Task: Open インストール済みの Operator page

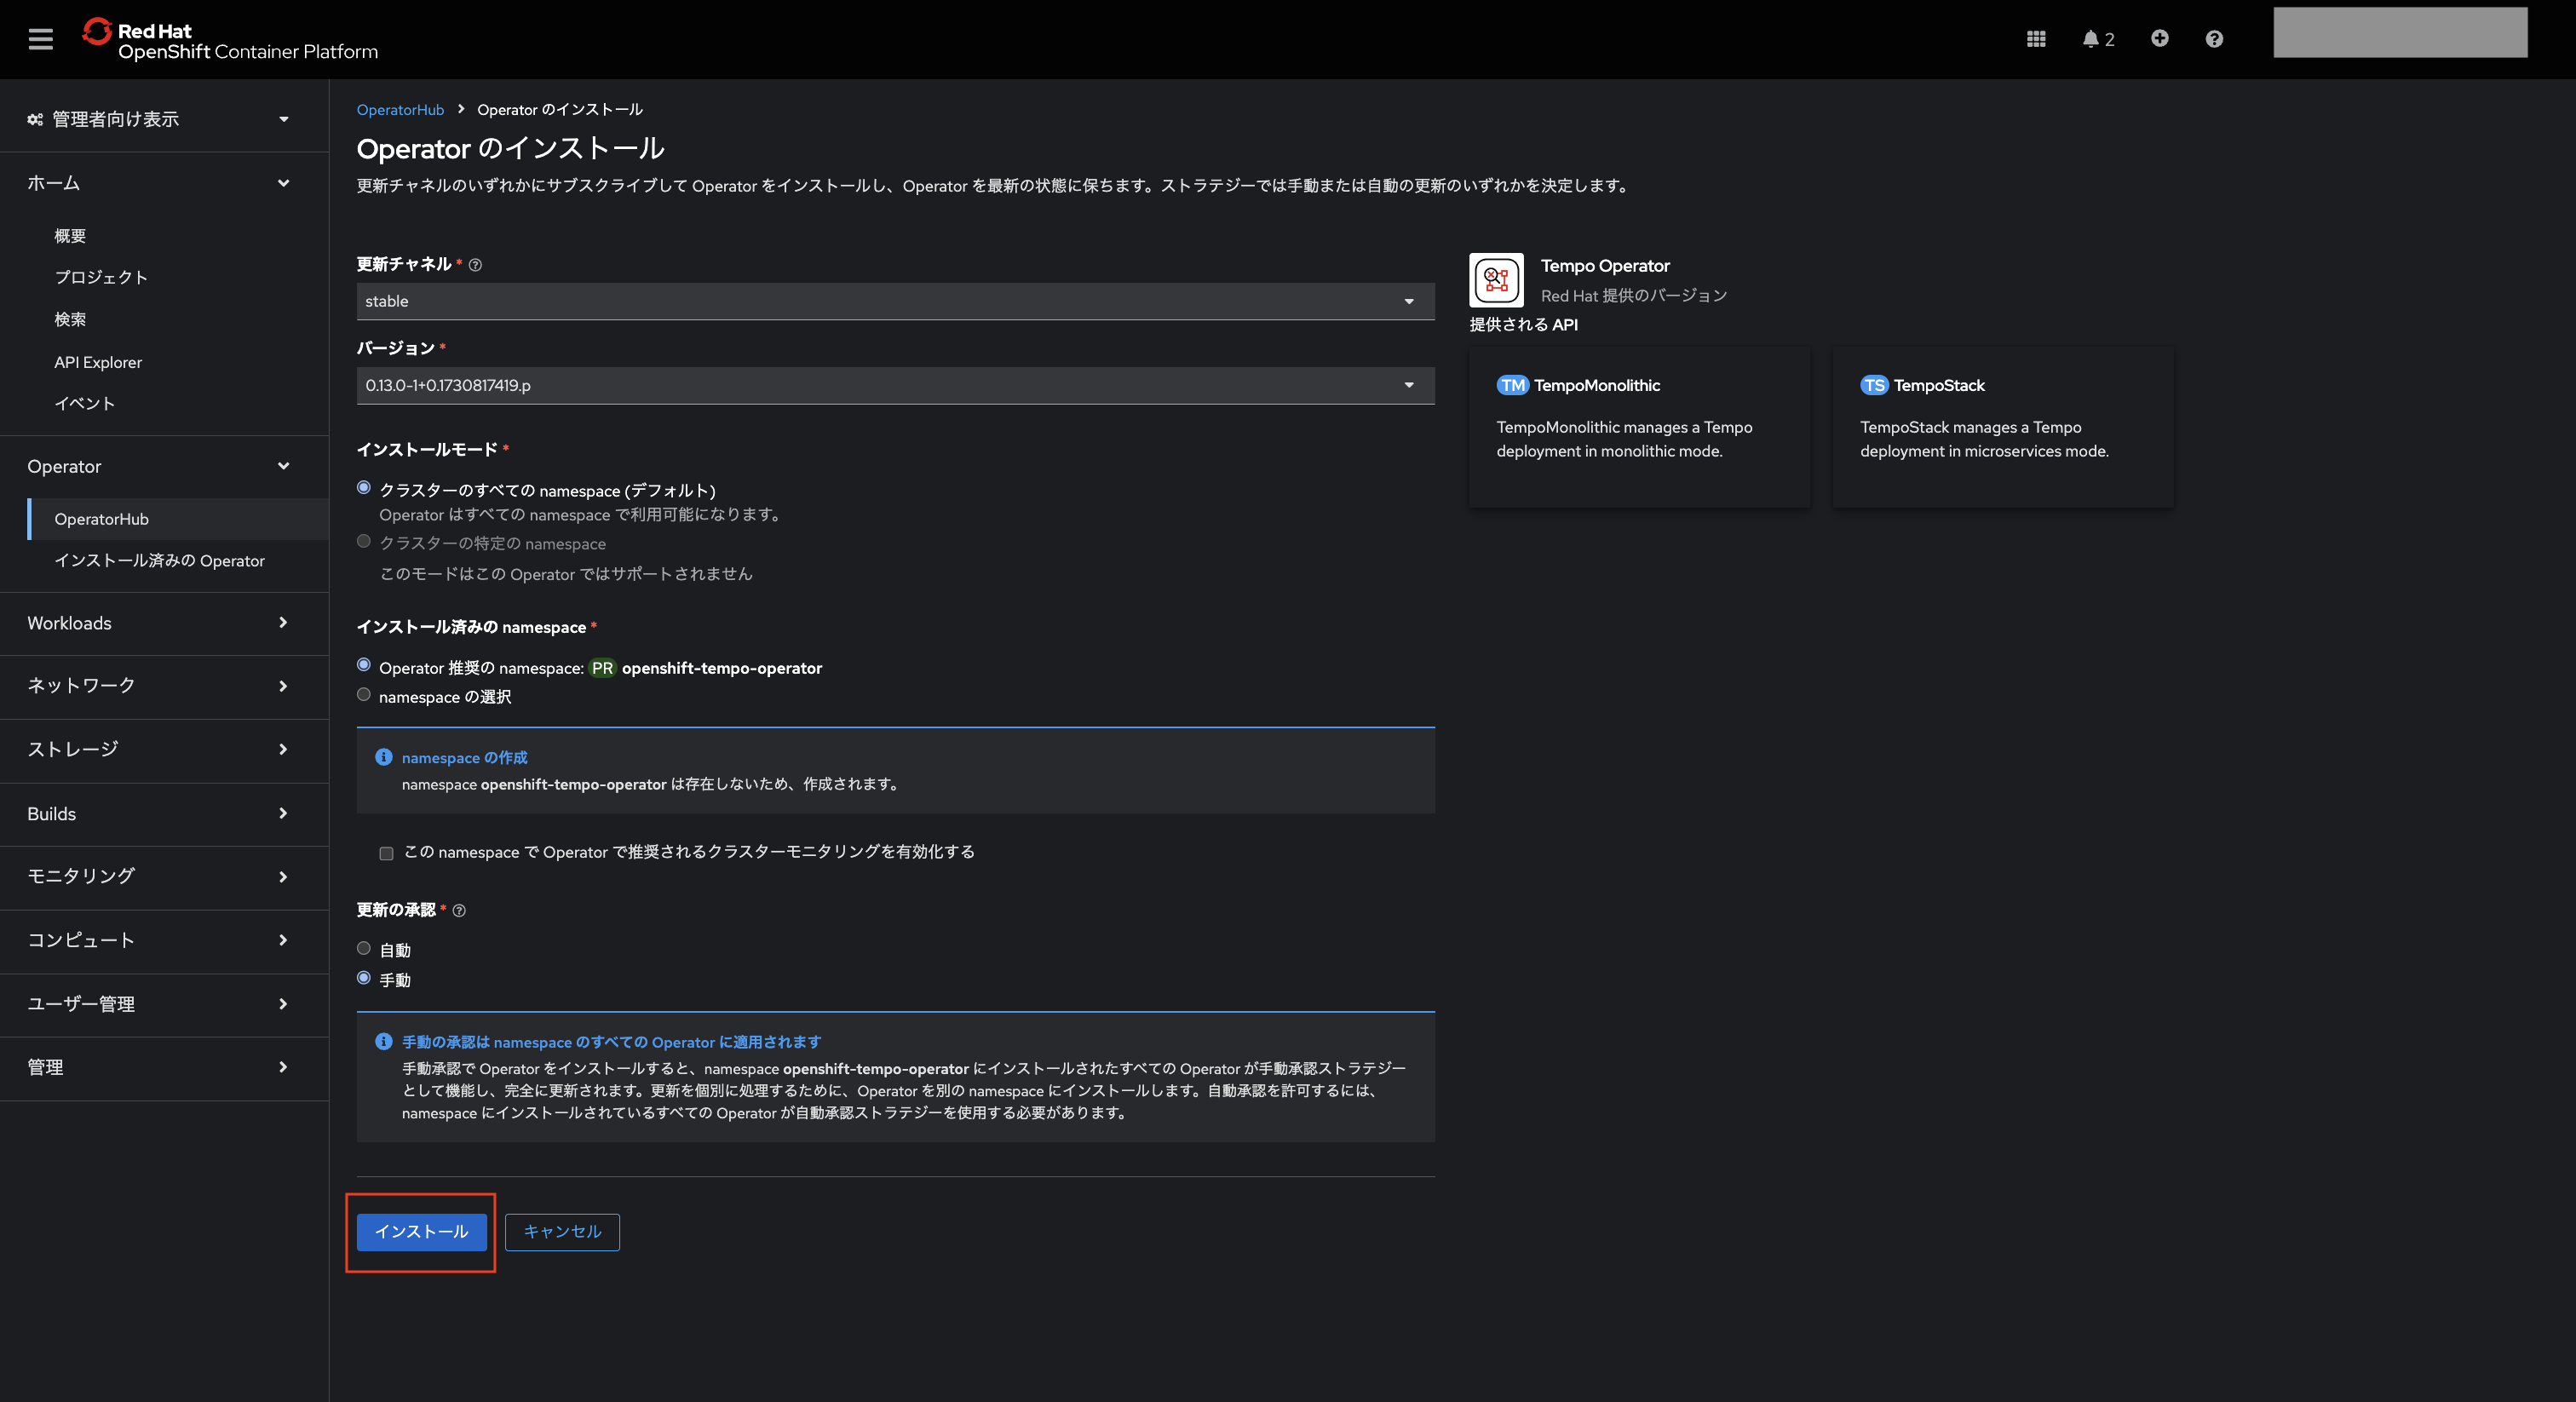Action: click(x=161, y=561)
